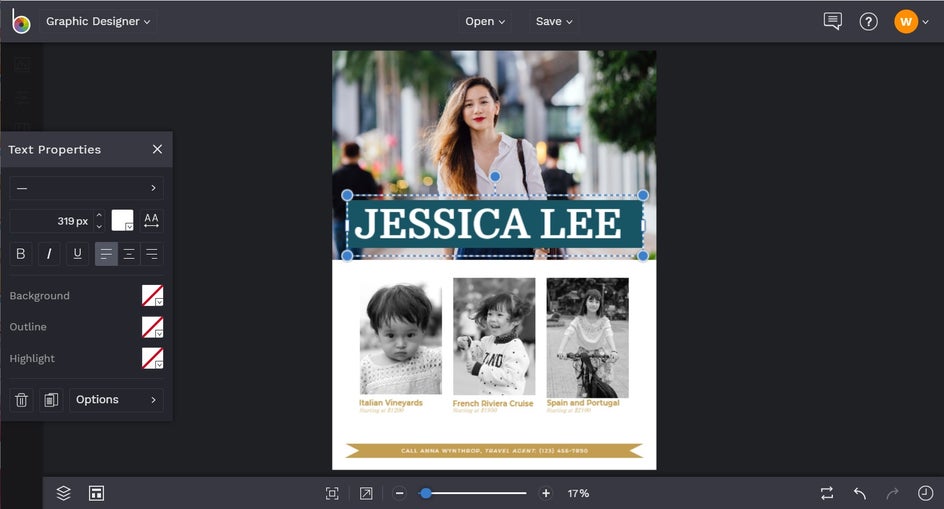Toggle bold formatting
Screen dimensions: 944x509
point(20,254)
